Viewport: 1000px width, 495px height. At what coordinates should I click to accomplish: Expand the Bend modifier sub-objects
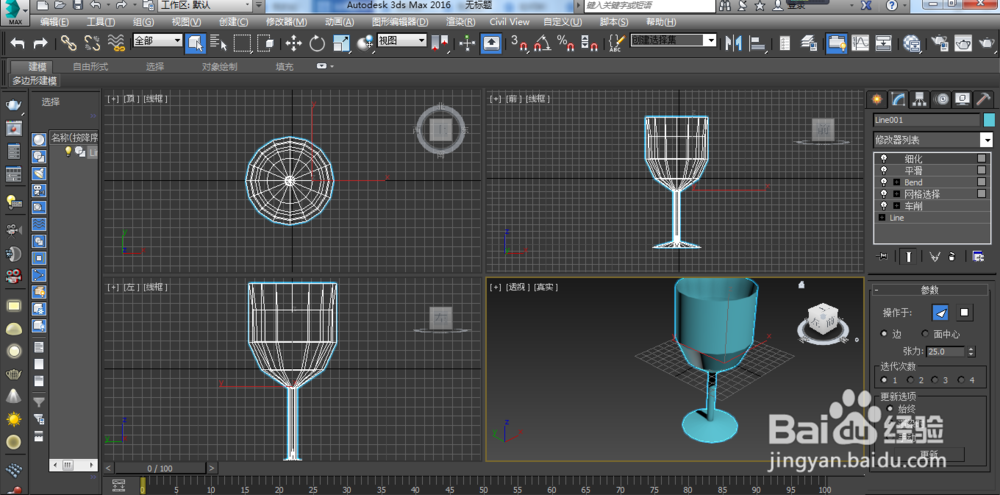point(896,182)
